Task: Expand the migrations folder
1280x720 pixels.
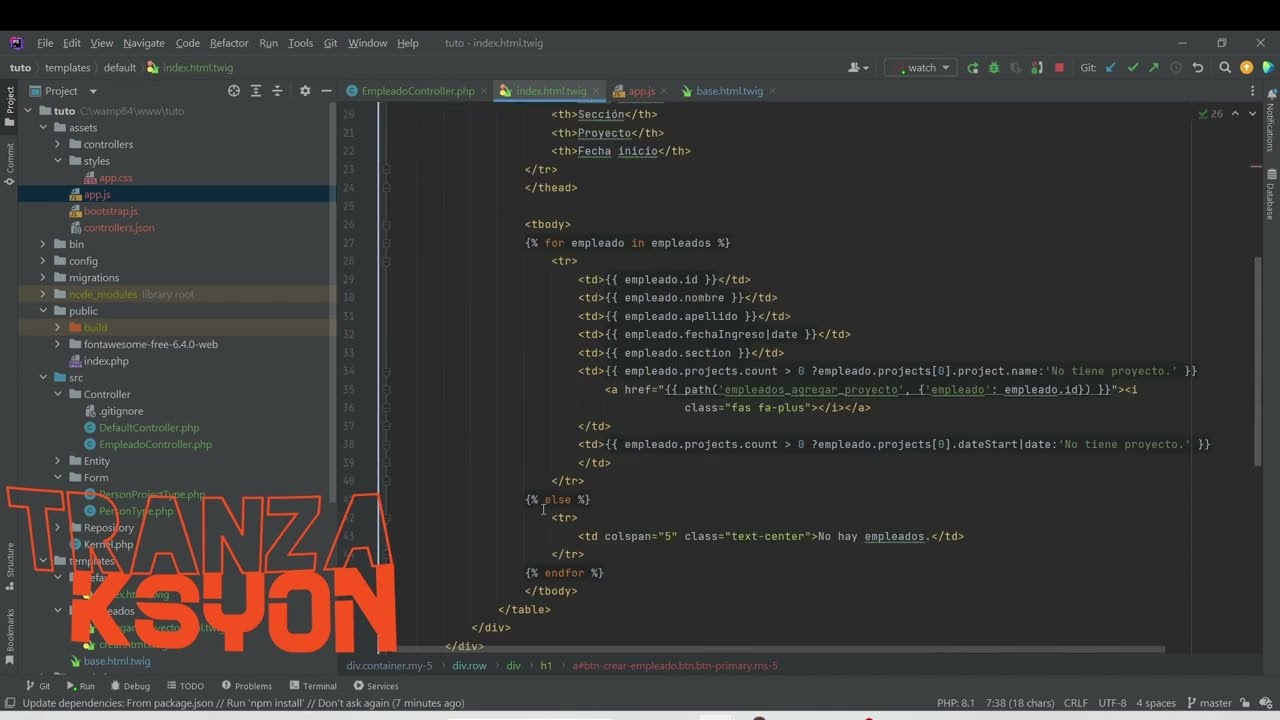Action: pyautogui.click(x=43, y=278)
